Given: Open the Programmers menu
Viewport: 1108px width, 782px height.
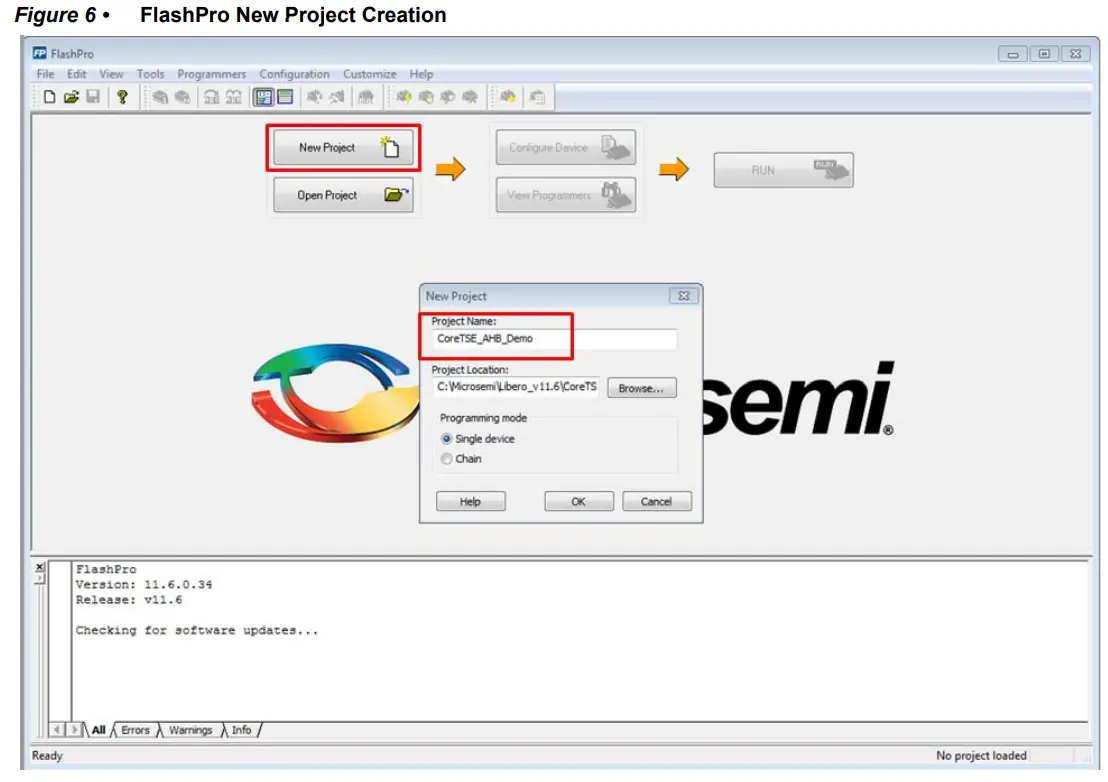Looking at the screenshot, I should tap(212, 73).
